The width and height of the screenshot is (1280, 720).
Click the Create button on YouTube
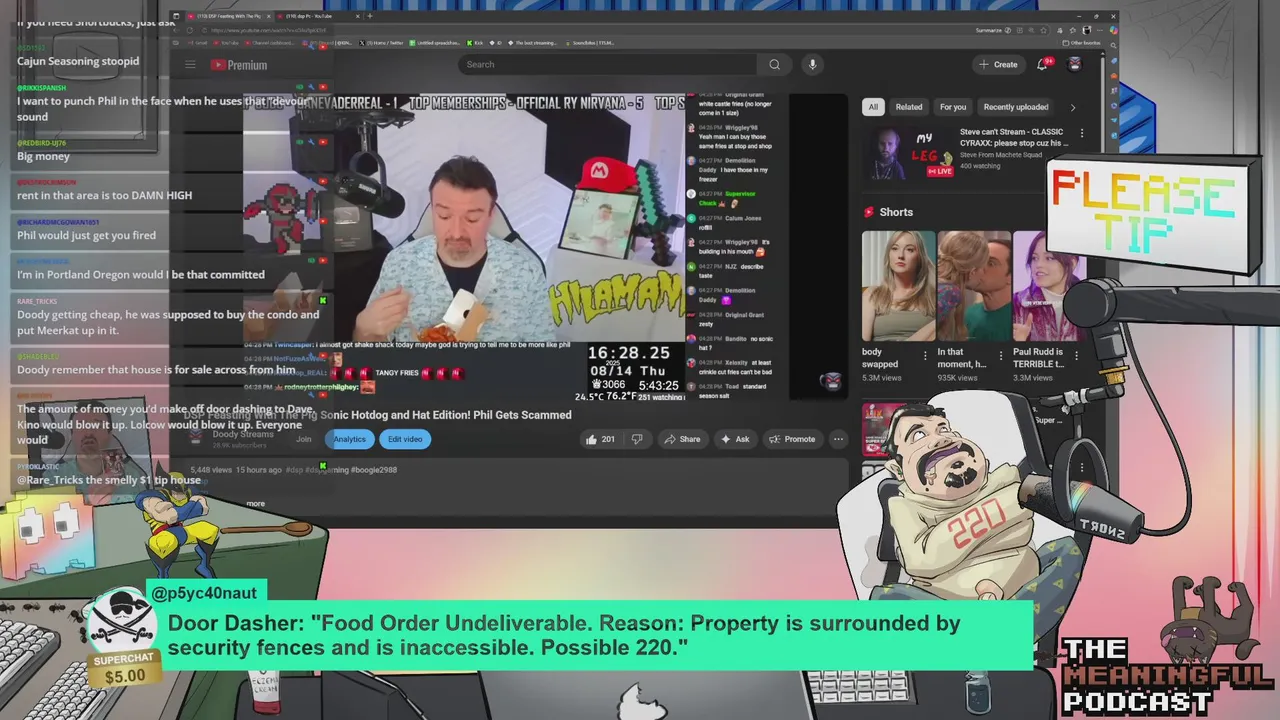[x=998, y=64]
